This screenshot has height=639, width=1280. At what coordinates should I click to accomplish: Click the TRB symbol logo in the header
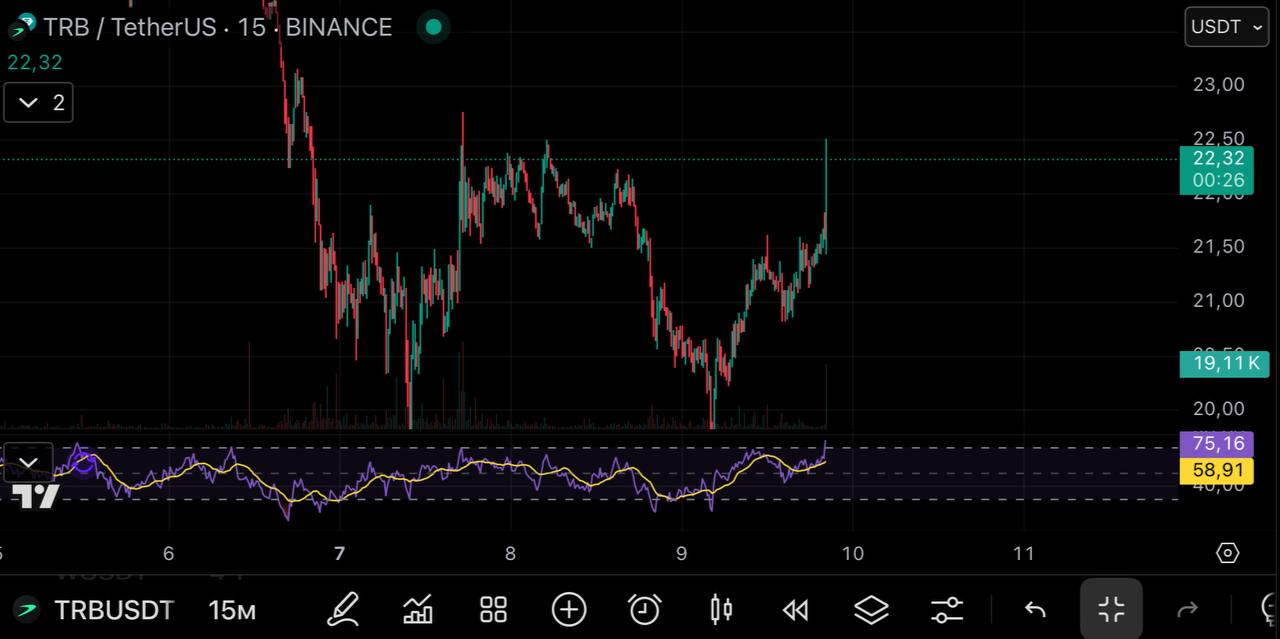click(x=20, y=26)
